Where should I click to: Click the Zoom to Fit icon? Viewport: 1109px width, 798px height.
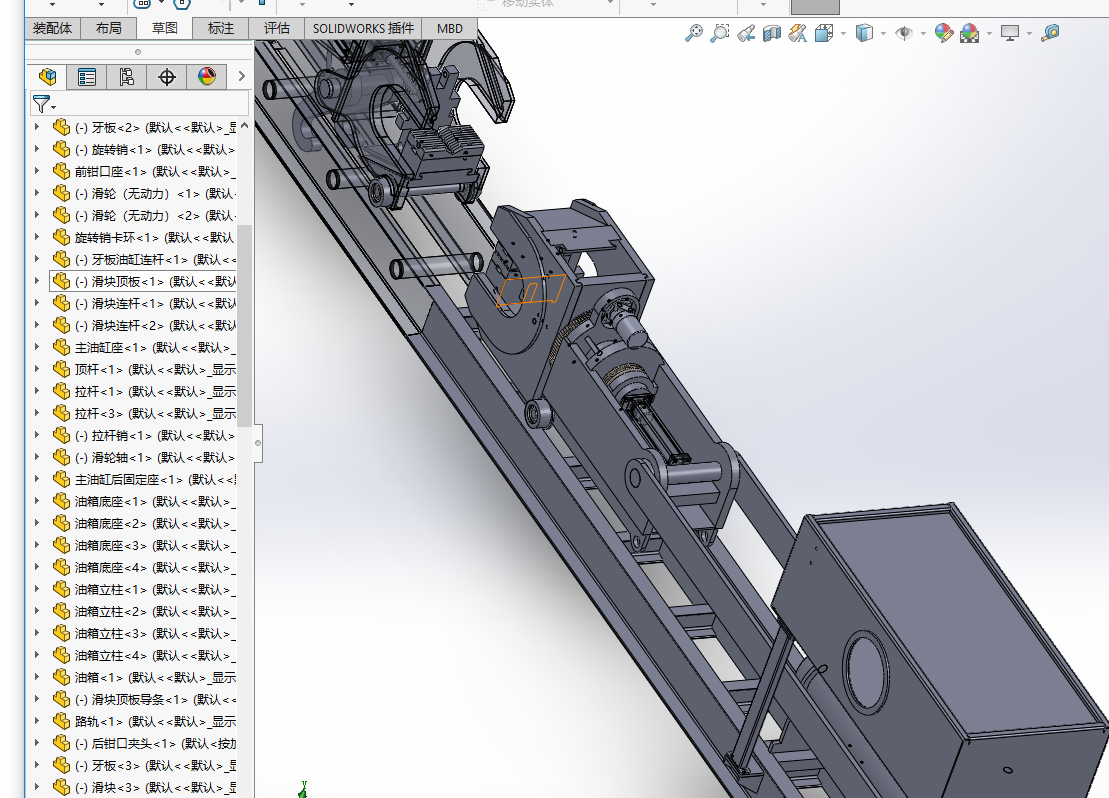[694, 34]
